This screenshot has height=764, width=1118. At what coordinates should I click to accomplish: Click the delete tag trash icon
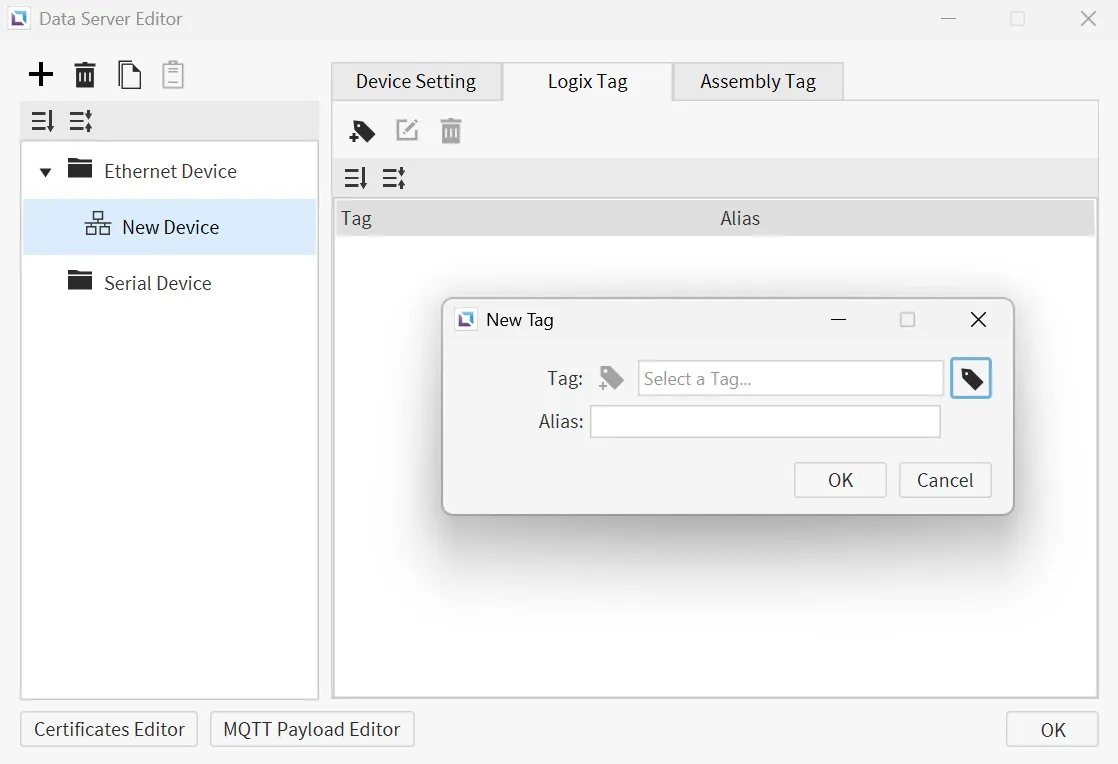pos(451,131)
